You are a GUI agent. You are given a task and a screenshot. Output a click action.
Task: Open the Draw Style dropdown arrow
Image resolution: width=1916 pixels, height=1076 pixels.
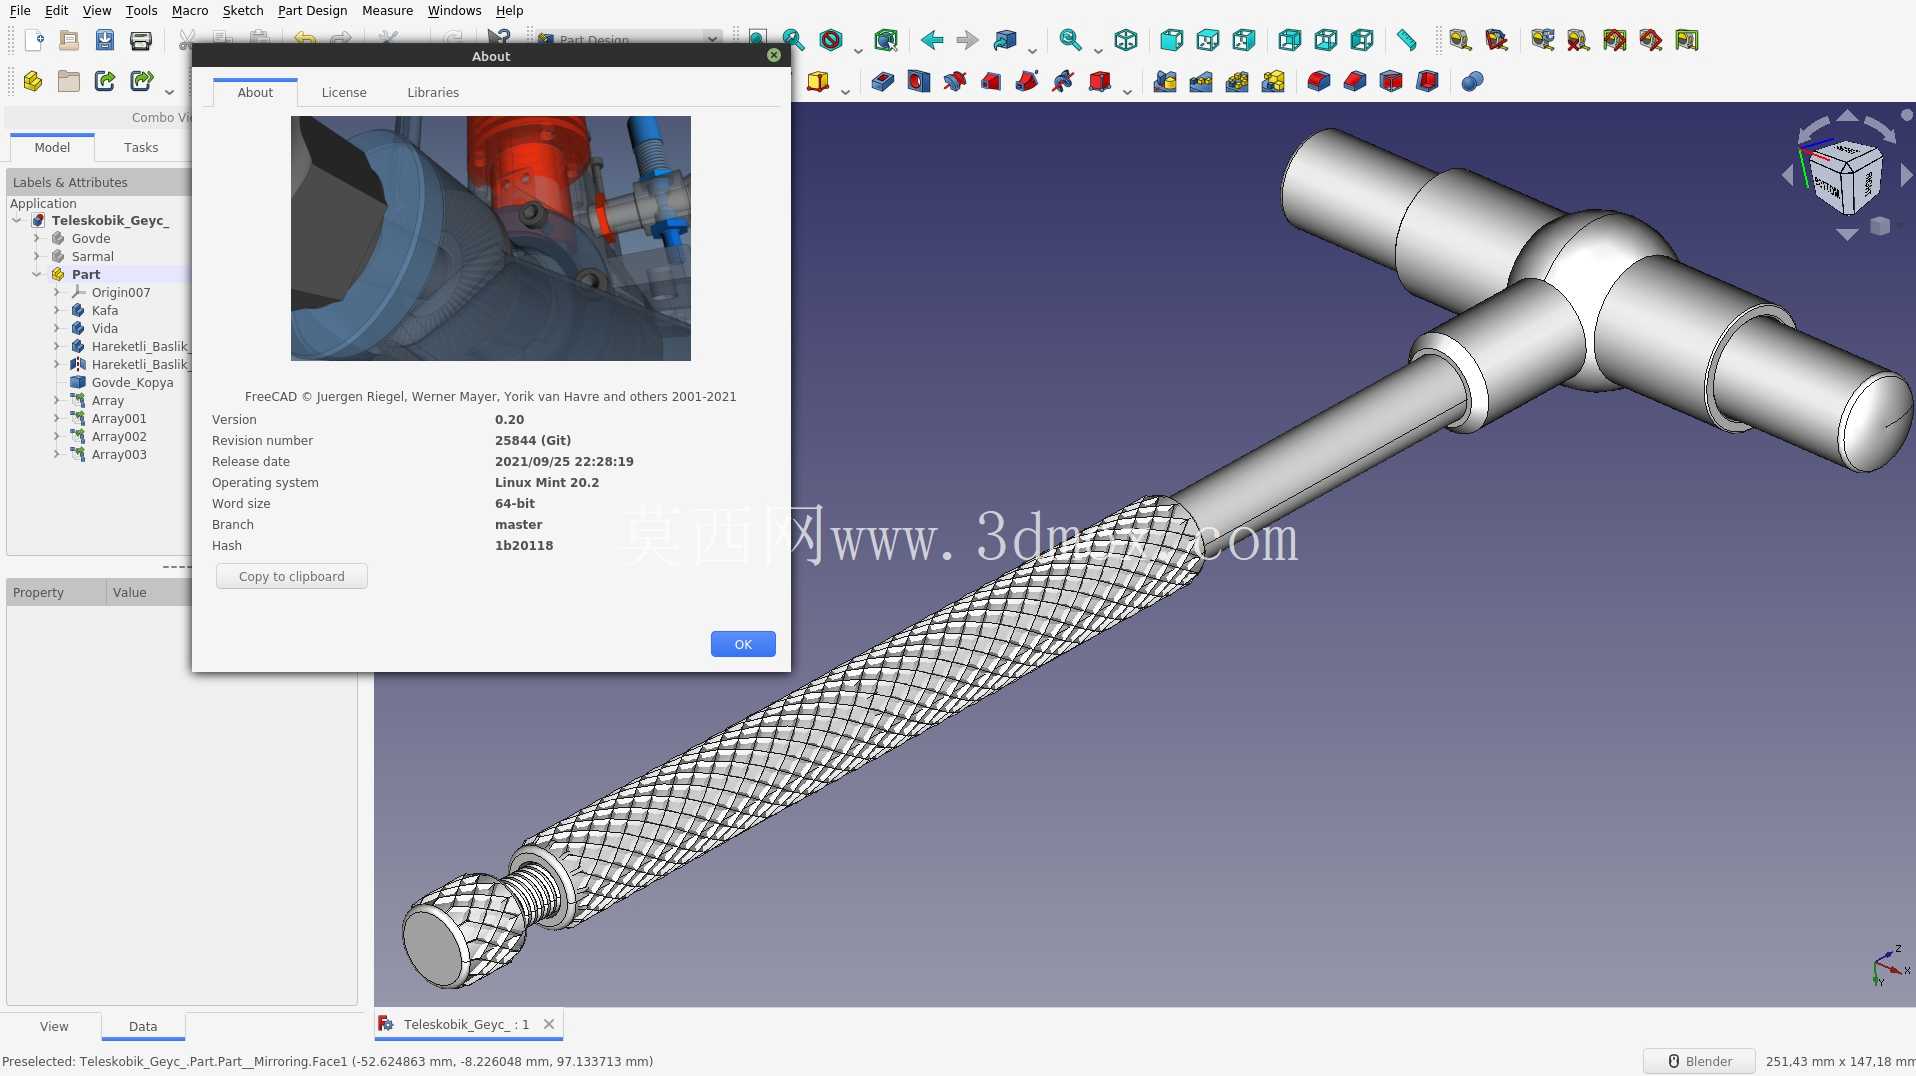[x=858, y=50]
